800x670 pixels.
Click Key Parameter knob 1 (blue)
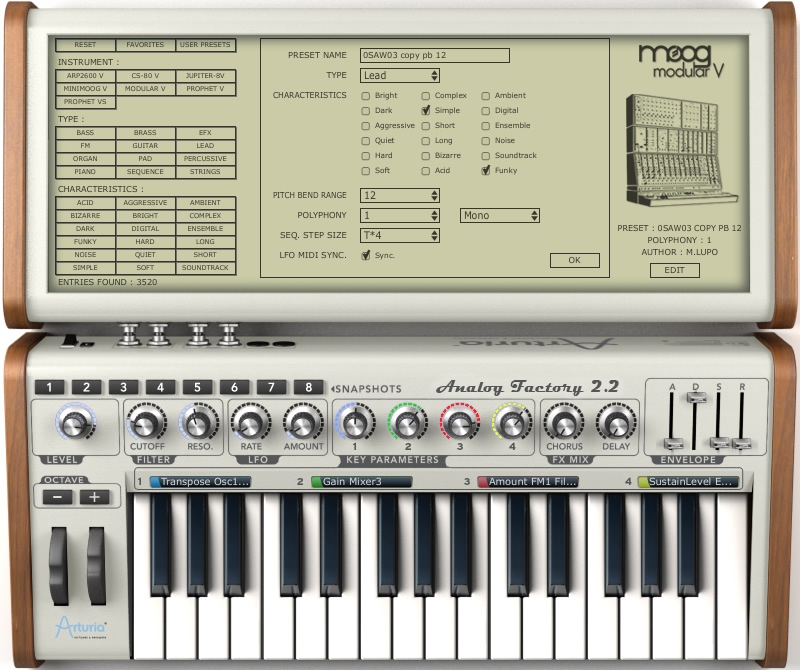355,423
